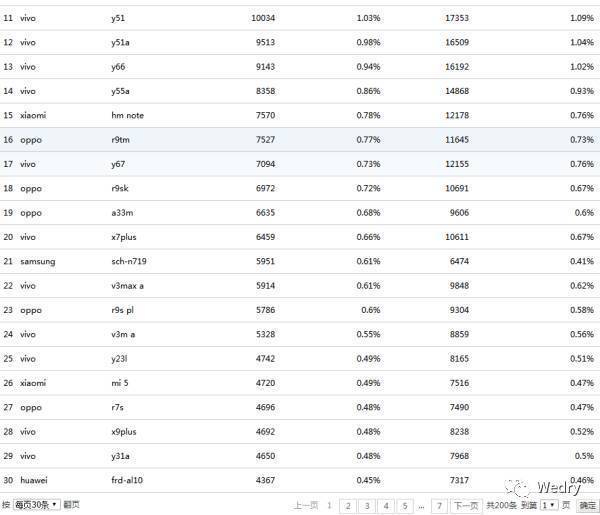Click the 上一页 previous page link

point(306,506)
